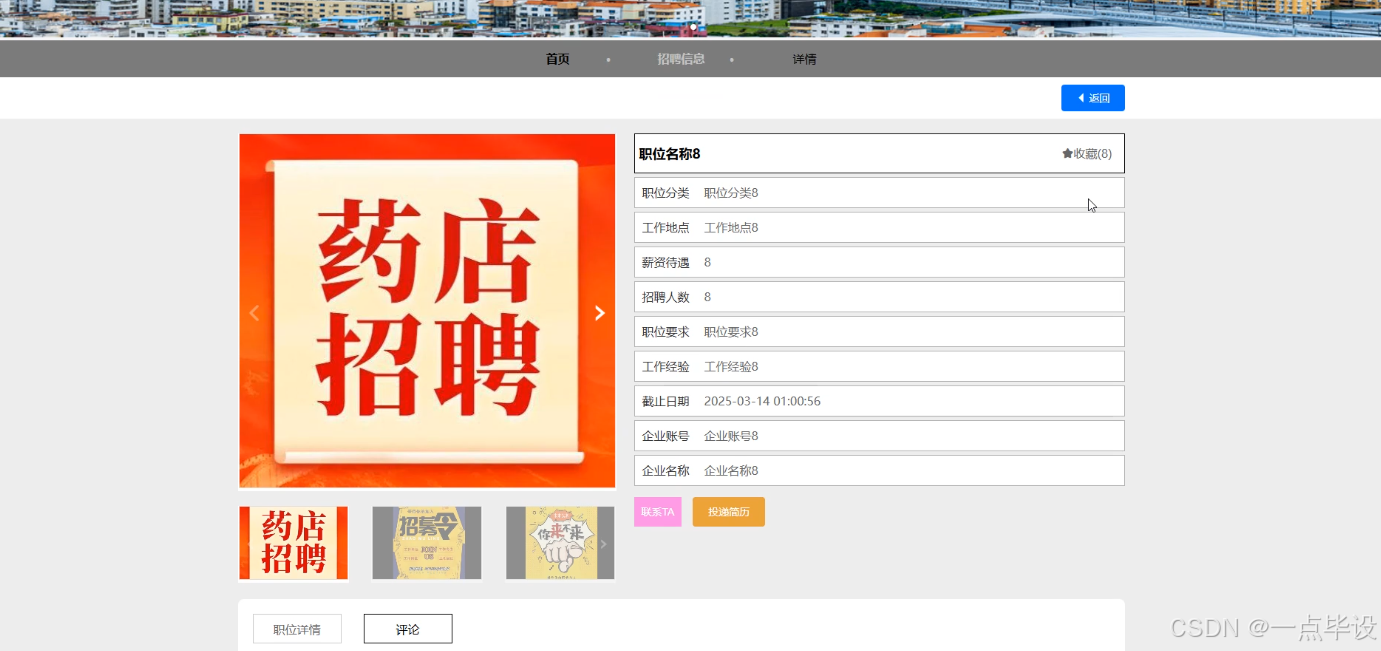Click the star favorite icon next to 收藏(8)
Viewport: 1381px width, 651px height.
1065,152
